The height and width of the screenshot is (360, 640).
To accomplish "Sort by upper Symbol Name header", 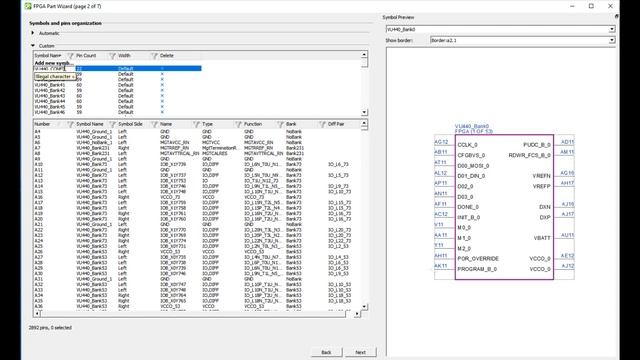I will (48, 56).
